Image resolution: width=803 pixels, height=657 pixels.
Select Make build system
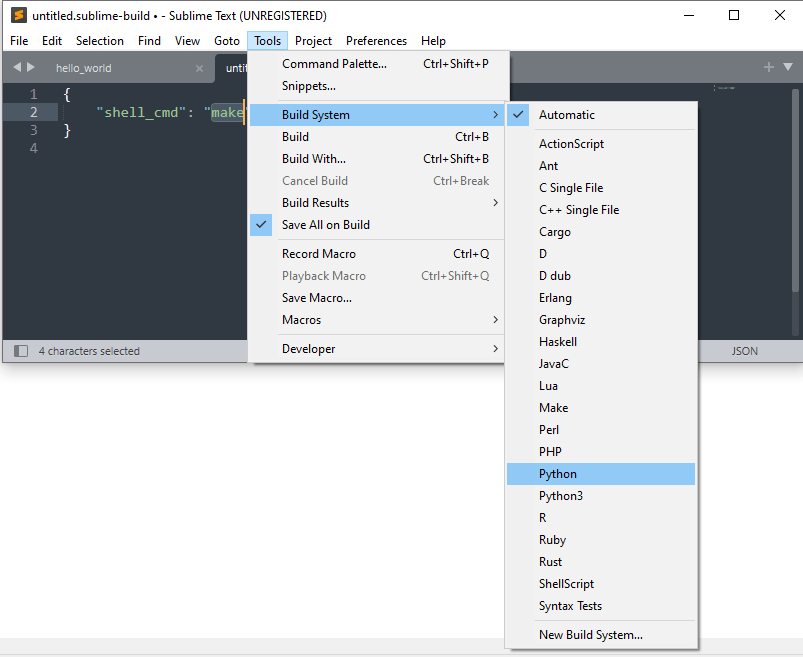click(x=601, y=408)
